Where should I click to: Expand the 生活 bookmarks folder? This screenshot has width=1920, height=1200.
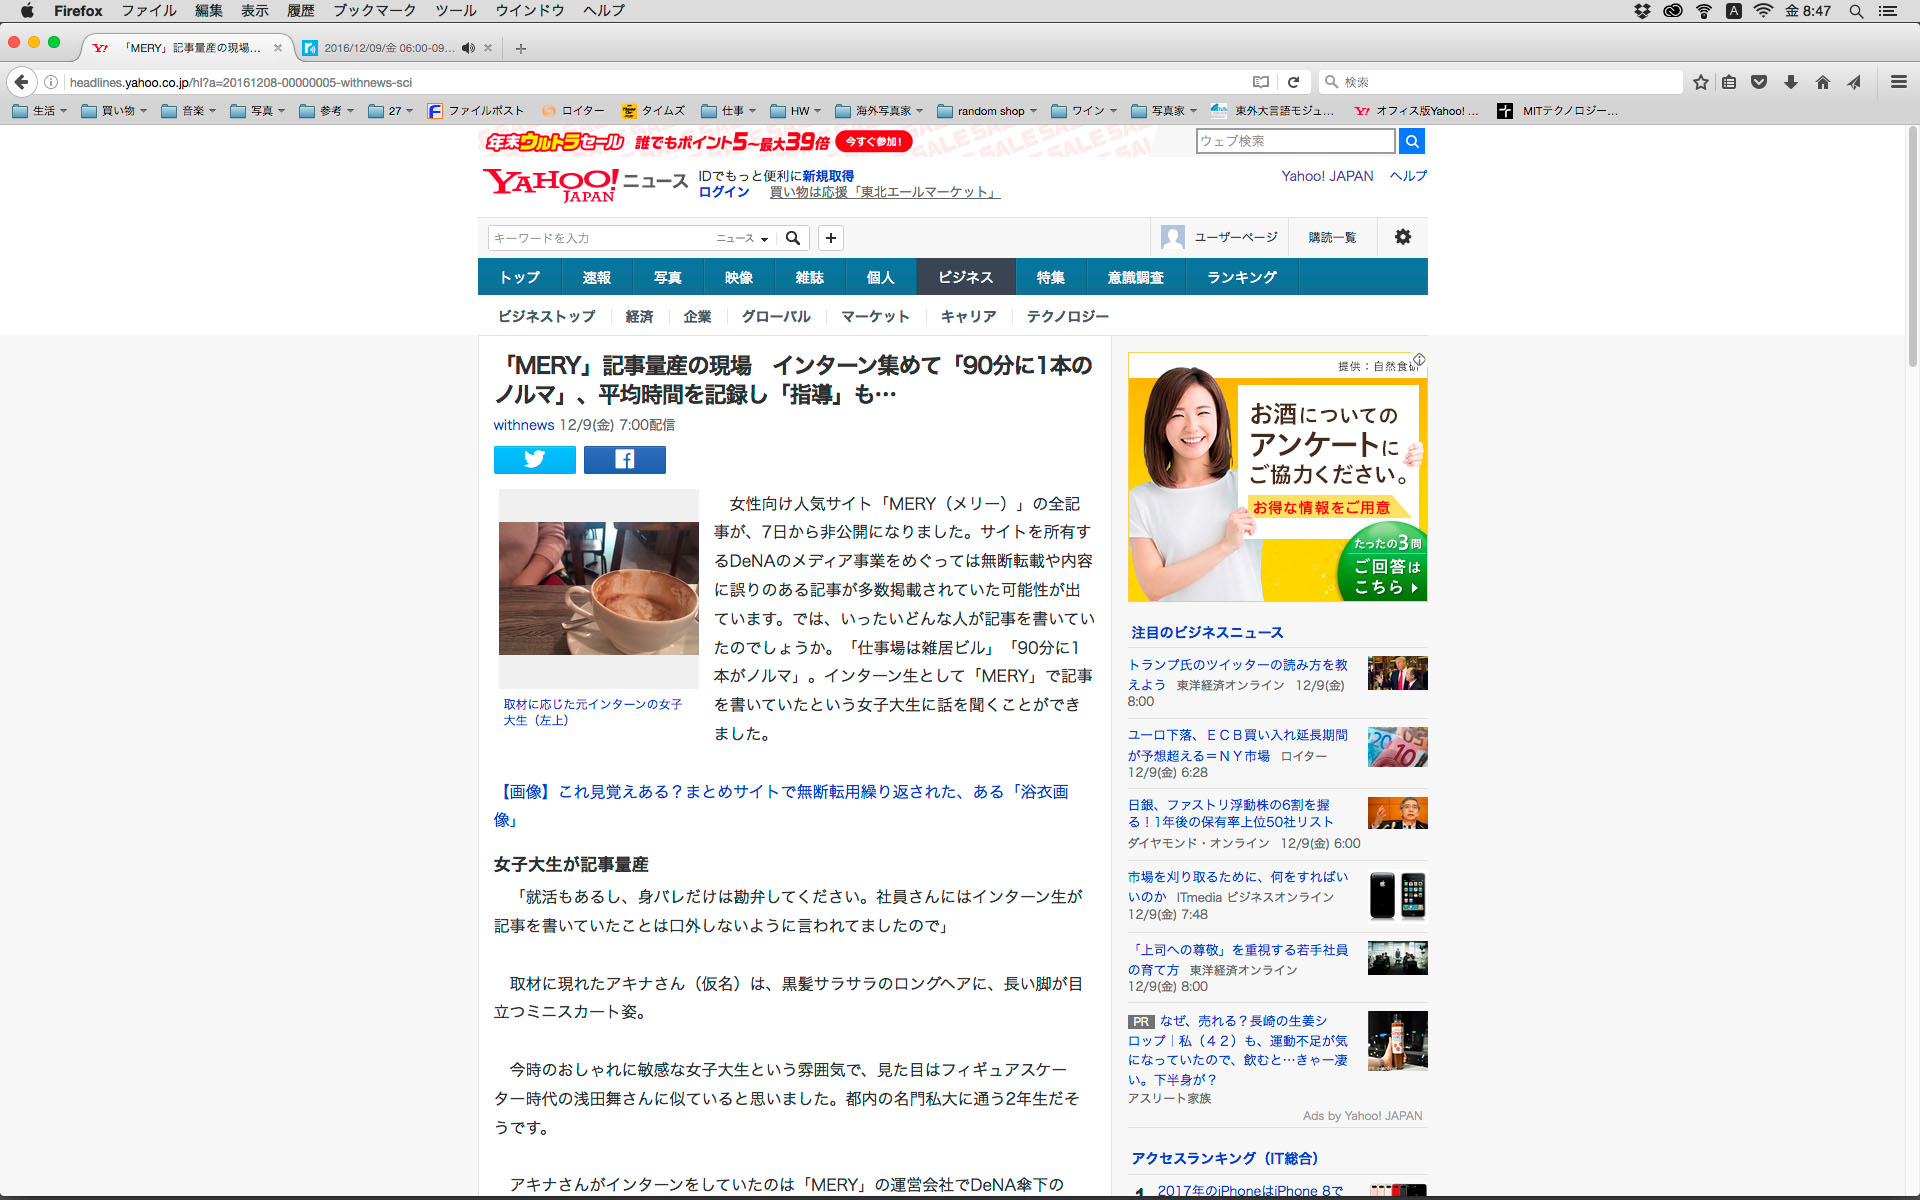click(x=40, y=111)
